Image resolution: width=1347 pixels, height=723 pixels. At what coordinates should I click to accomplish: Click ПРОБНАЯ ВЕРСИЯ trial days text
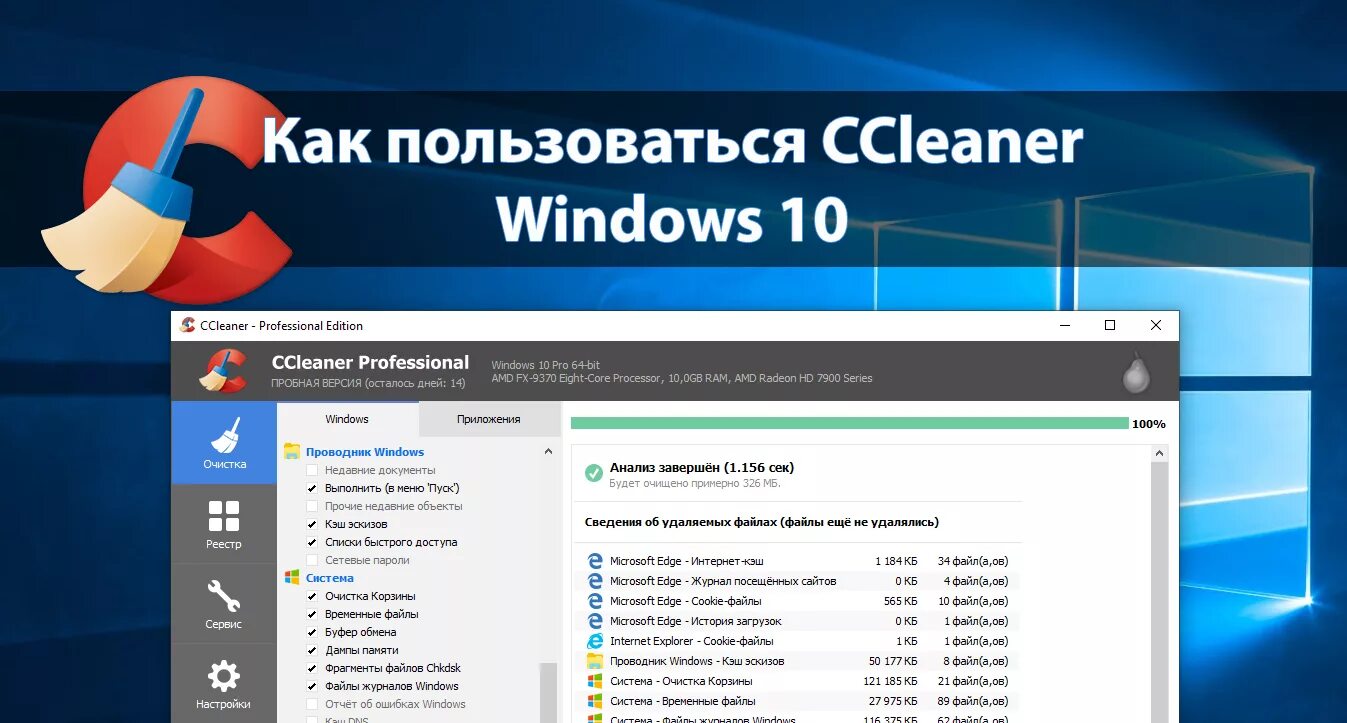tap(368, 383)
